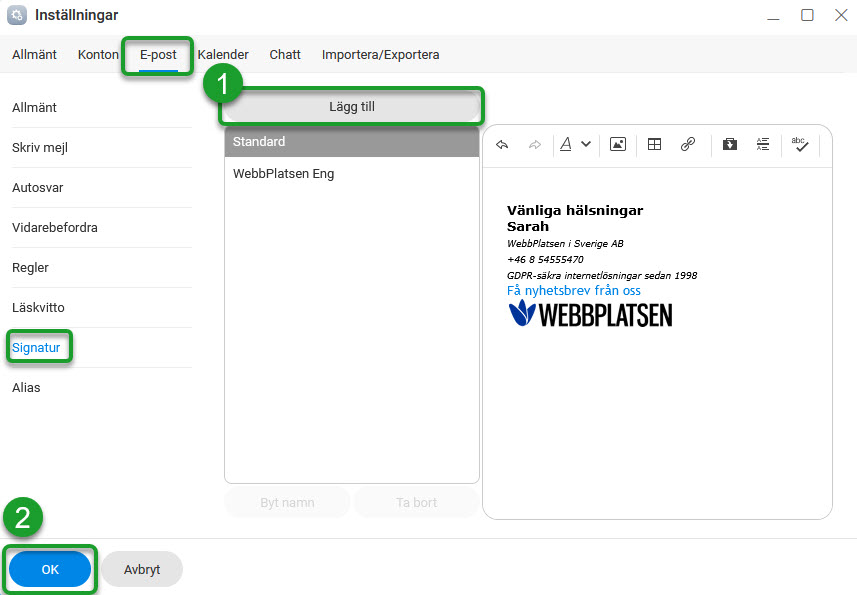Click the insert image icon

(618, 144)
